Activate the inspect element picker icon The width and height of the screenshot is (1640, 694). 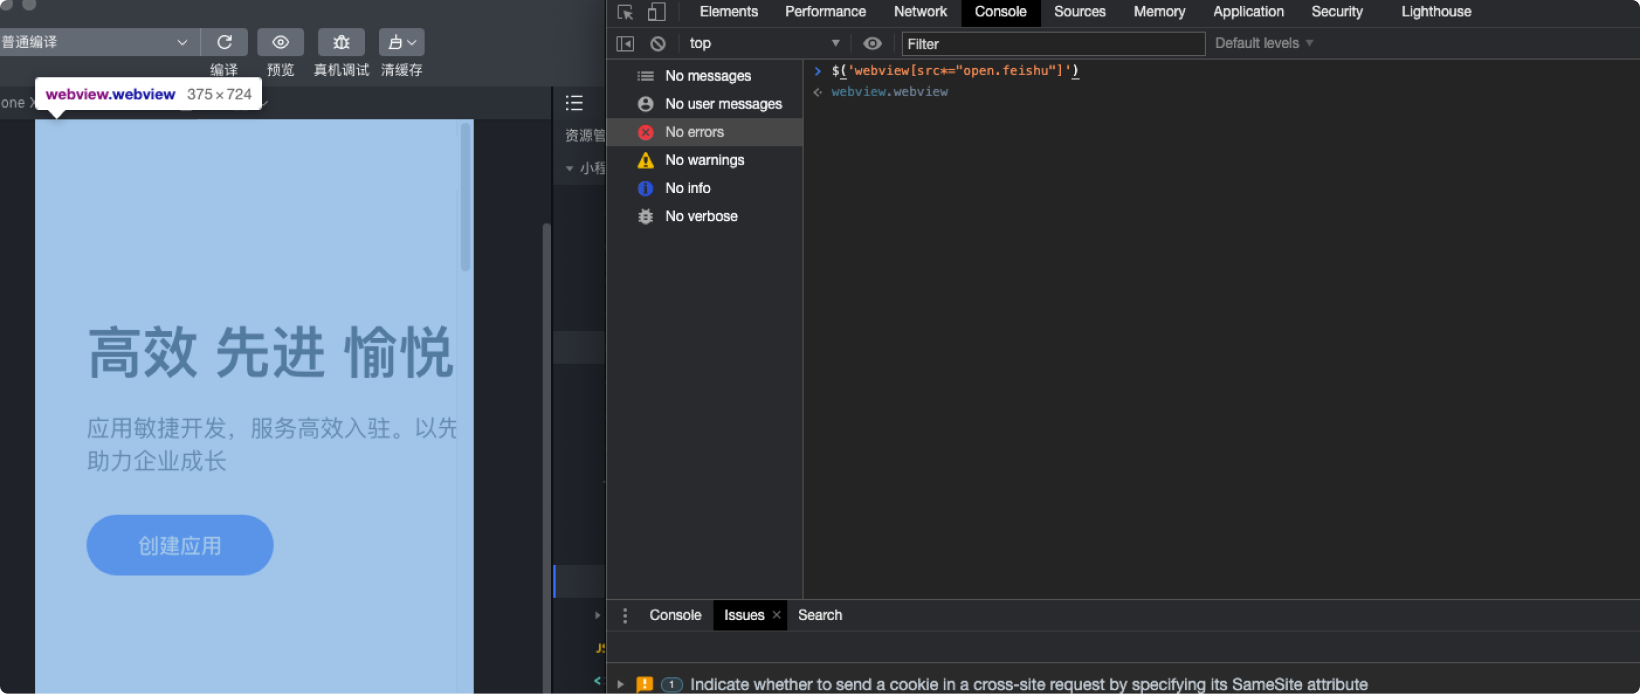tap(625, 12)
